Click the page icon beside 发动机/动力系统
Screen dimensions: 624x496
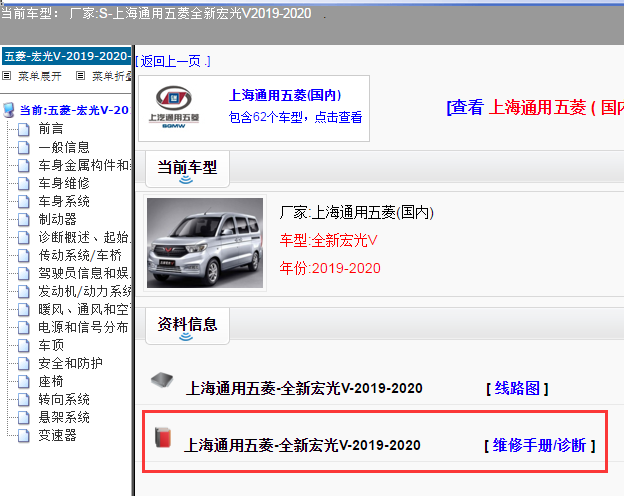point(23,292)
